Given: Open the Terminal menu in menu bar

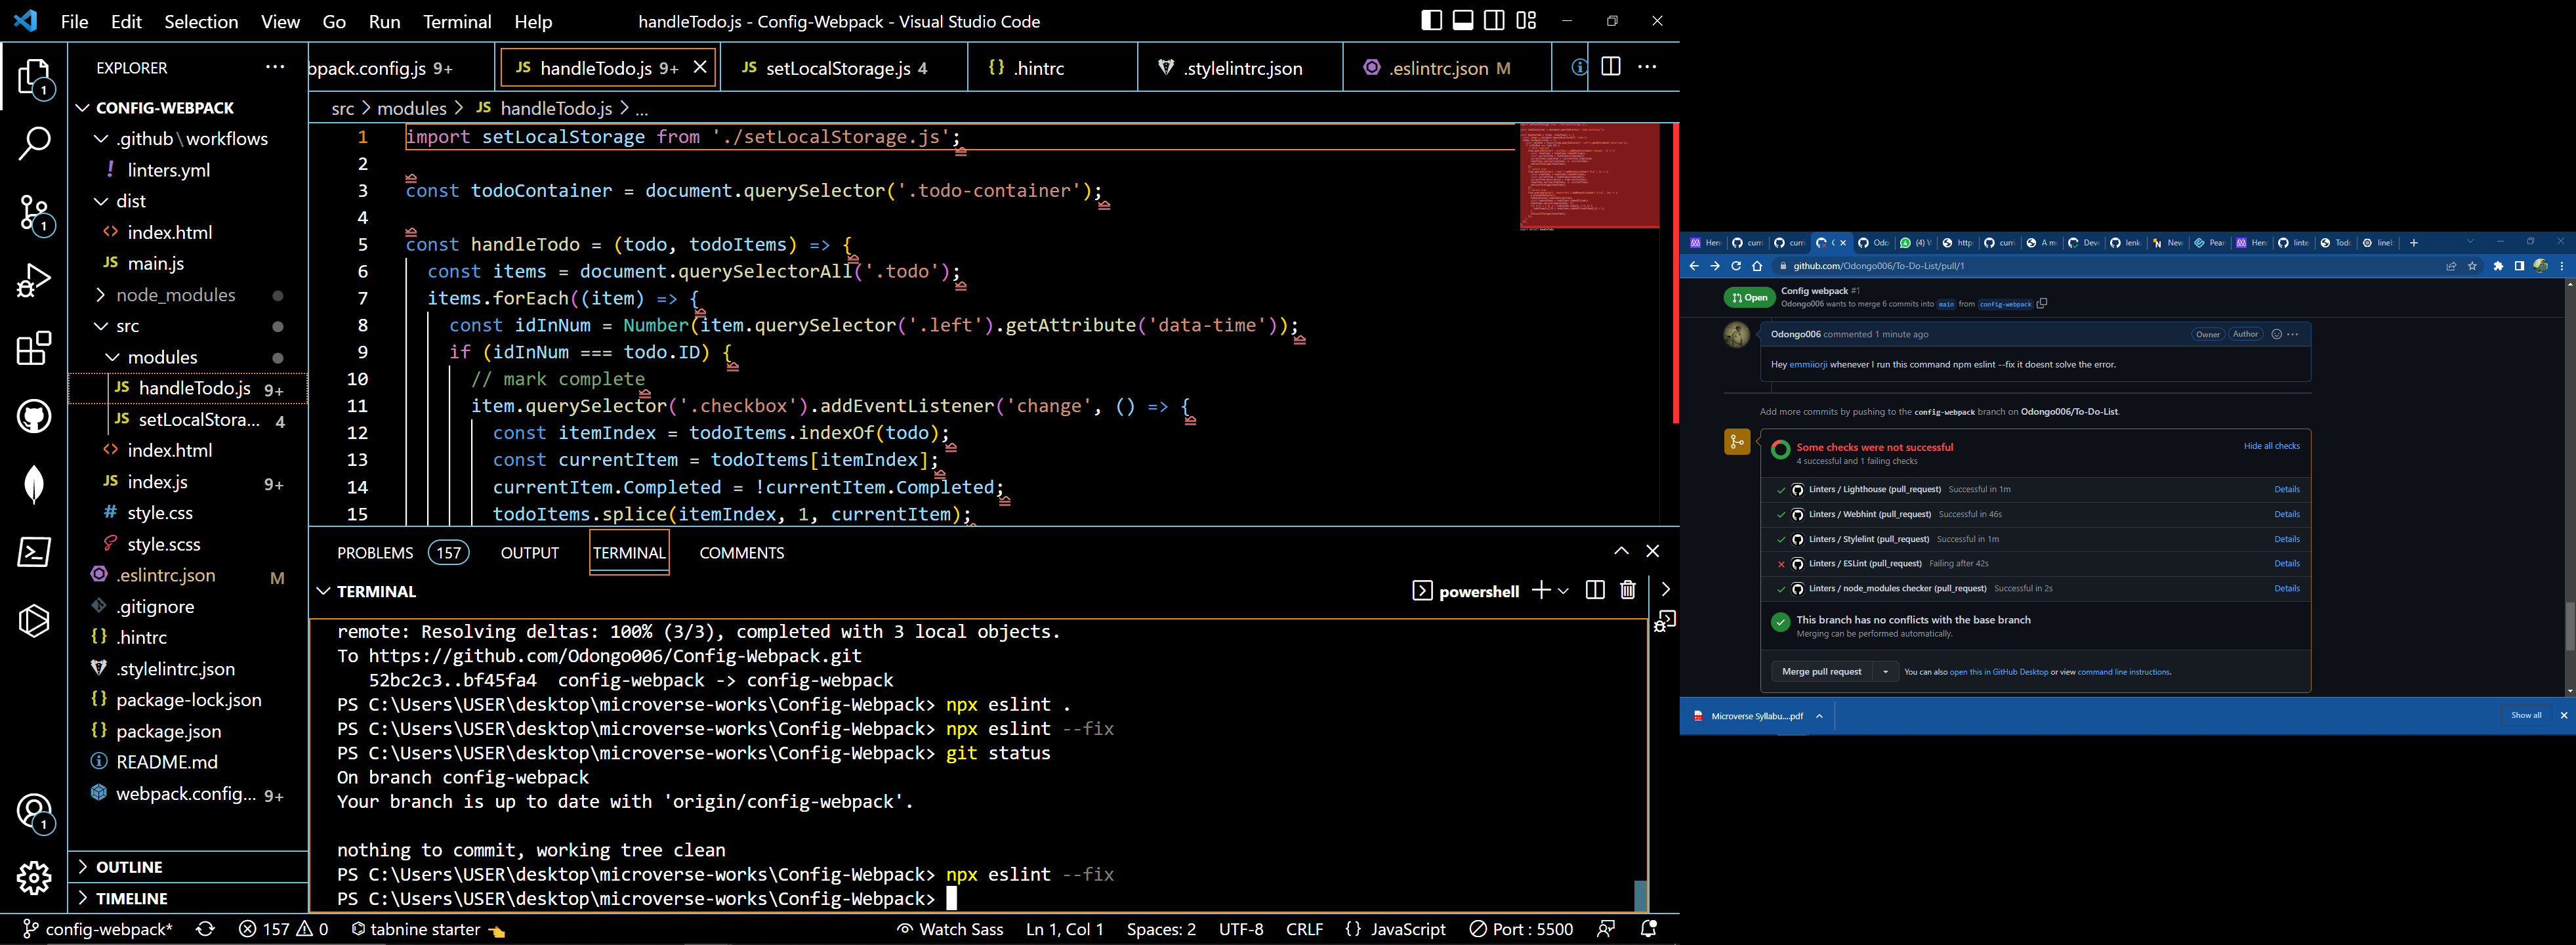Looking at the screenshot, I should pos(457,21).
